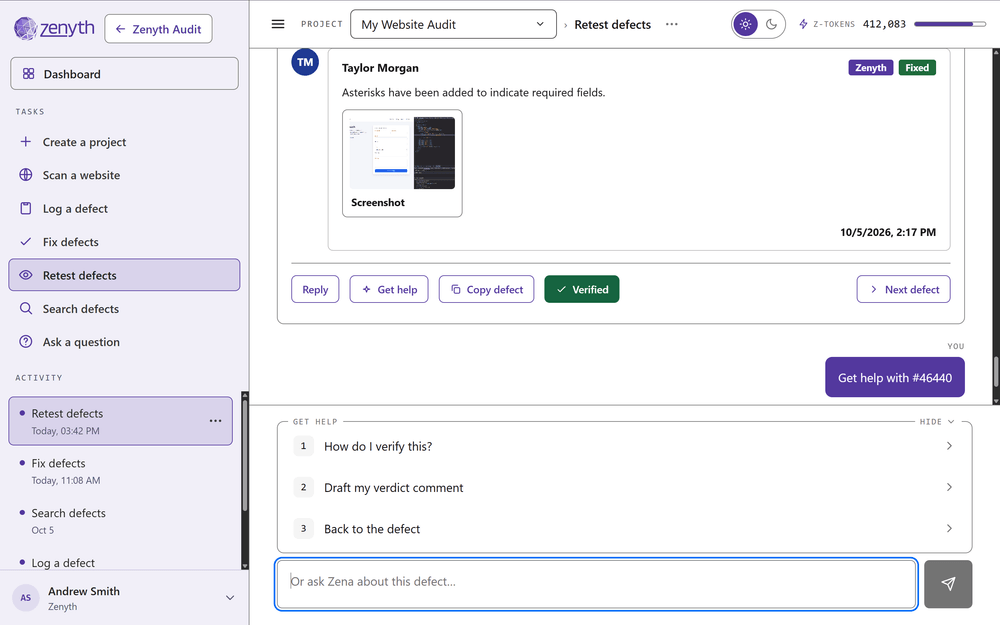Open Scan a website task
The width and height of the screenshot is (1000, 625).
pos(124,175)
